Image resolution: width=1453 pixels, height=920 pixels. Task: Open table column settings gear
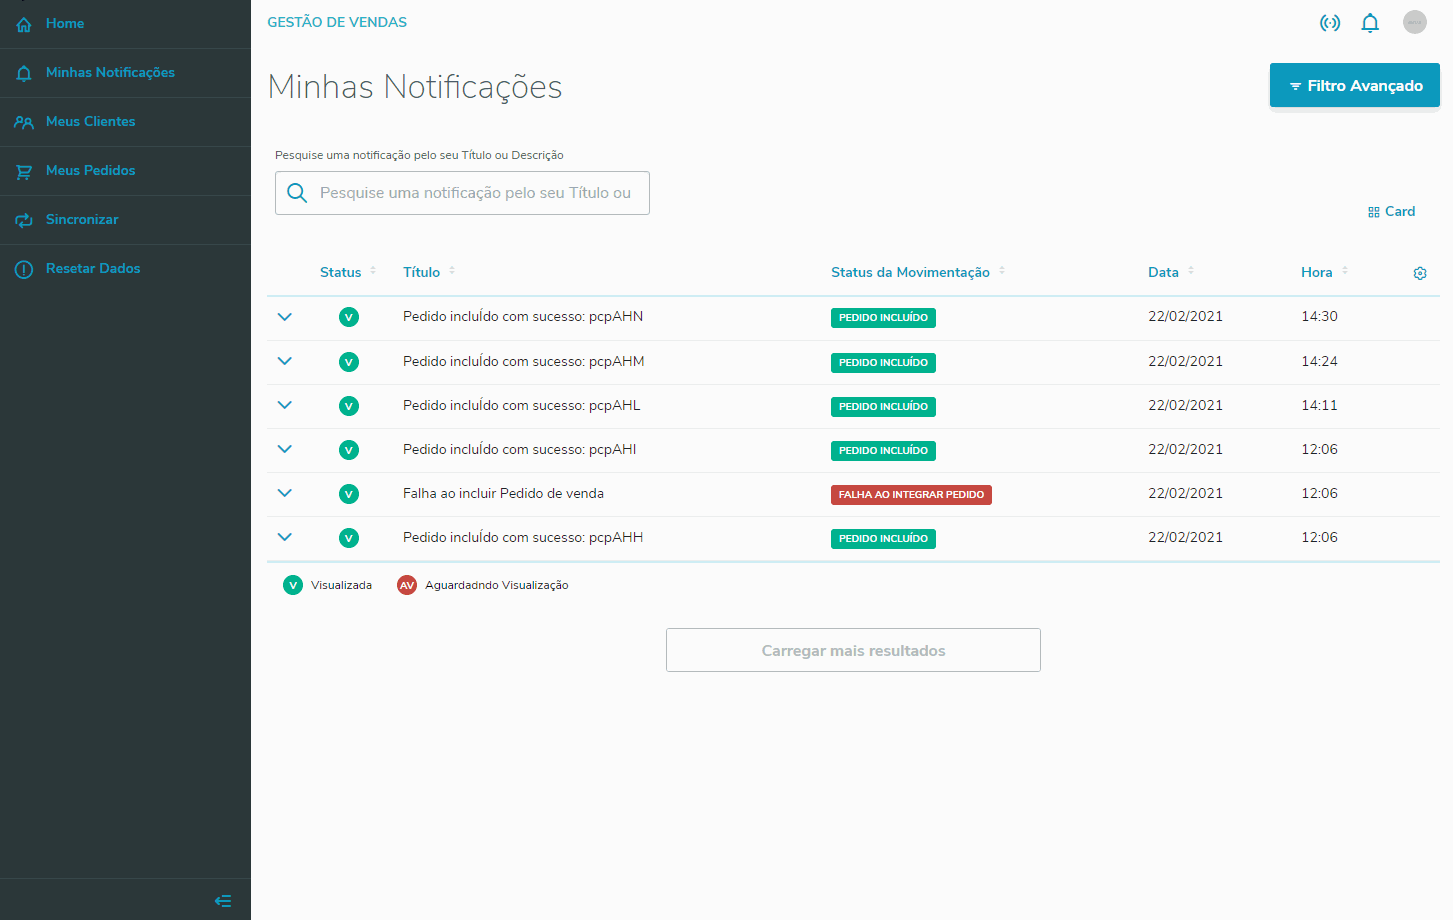click(1420, 273)
